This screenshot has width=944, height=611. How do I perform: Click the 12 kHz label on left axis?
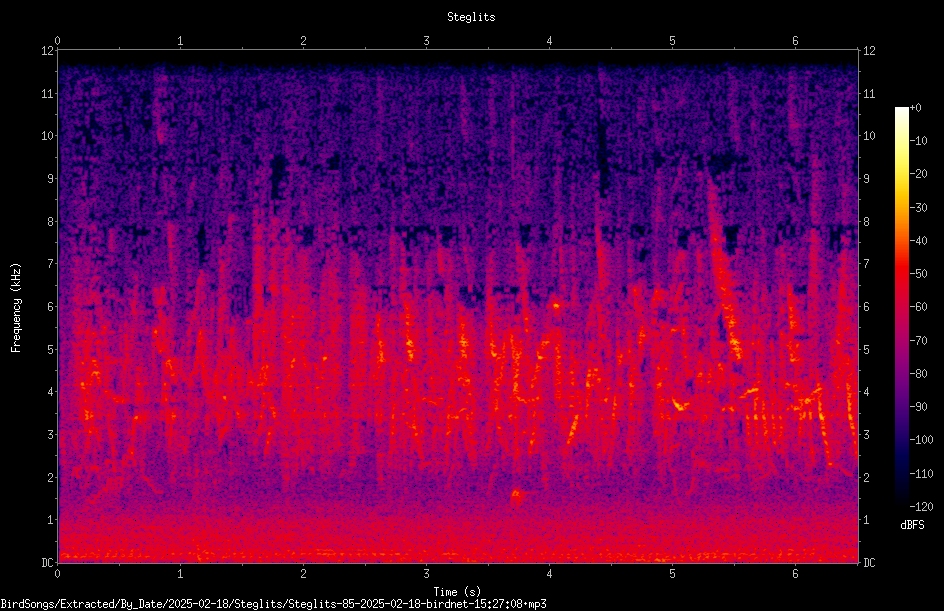47,51
